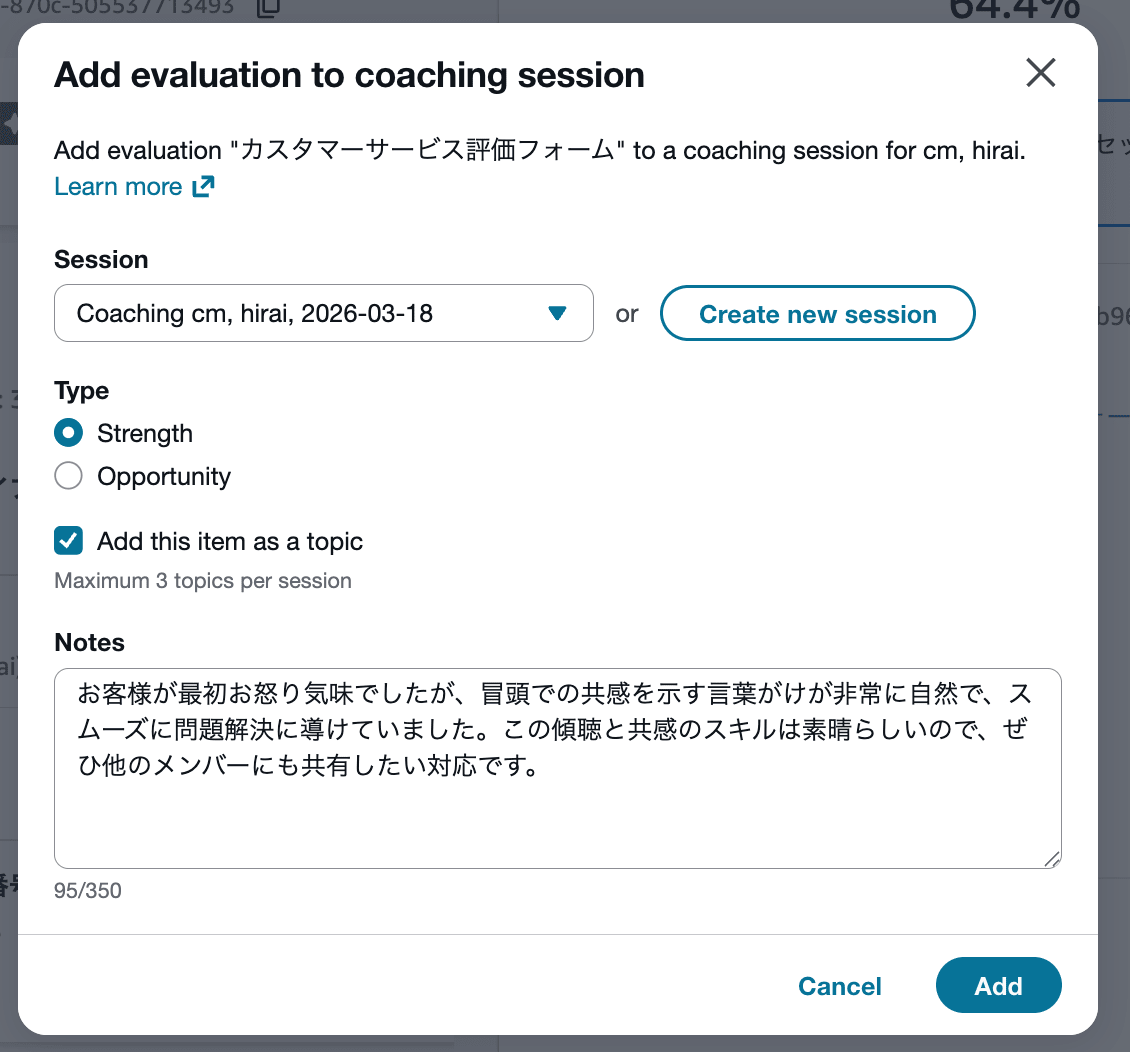Click the resize handle of the Notes box
Viewport: 1130px width, 1052px height.
point(1051,858)
